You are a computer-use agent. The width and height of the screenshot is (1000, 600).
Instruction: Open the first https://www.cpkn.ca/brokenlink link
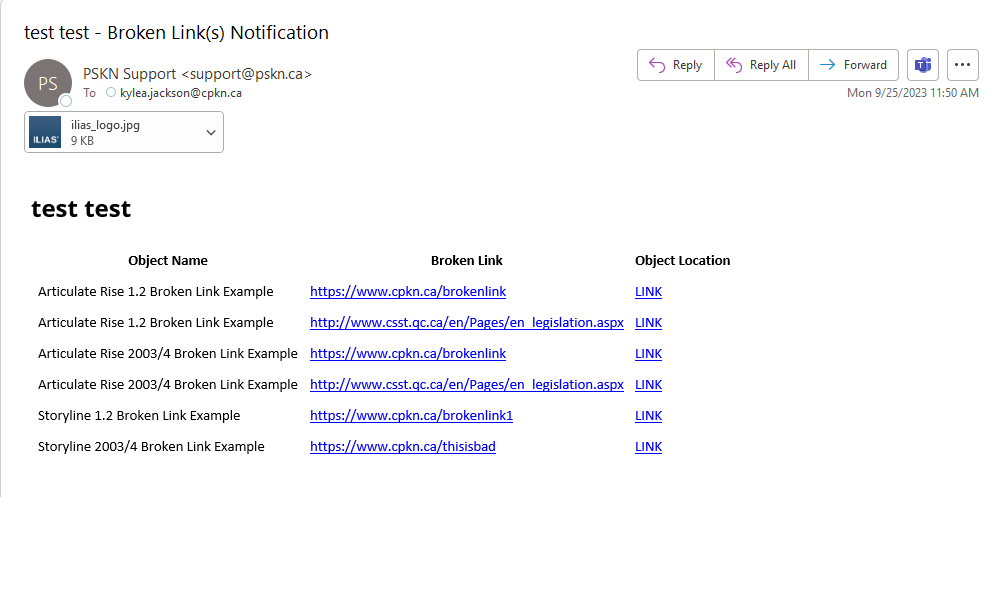click(408, 291)
